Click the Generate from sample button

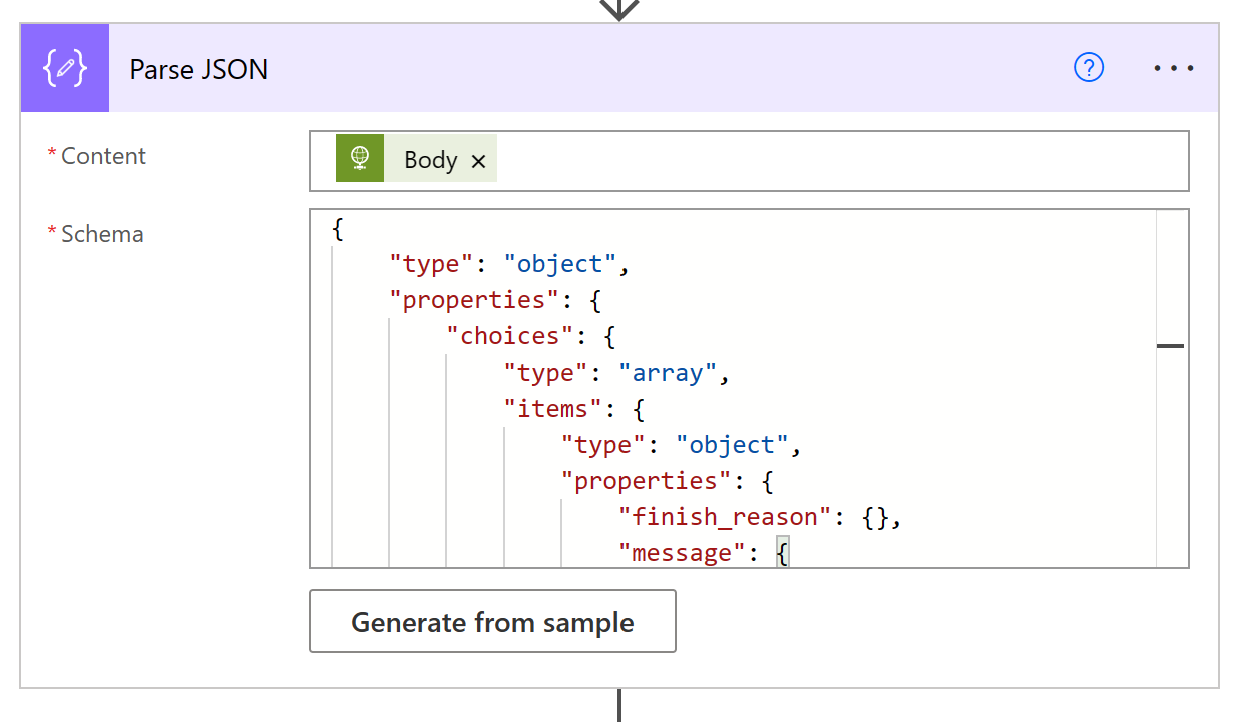[492, 622]
